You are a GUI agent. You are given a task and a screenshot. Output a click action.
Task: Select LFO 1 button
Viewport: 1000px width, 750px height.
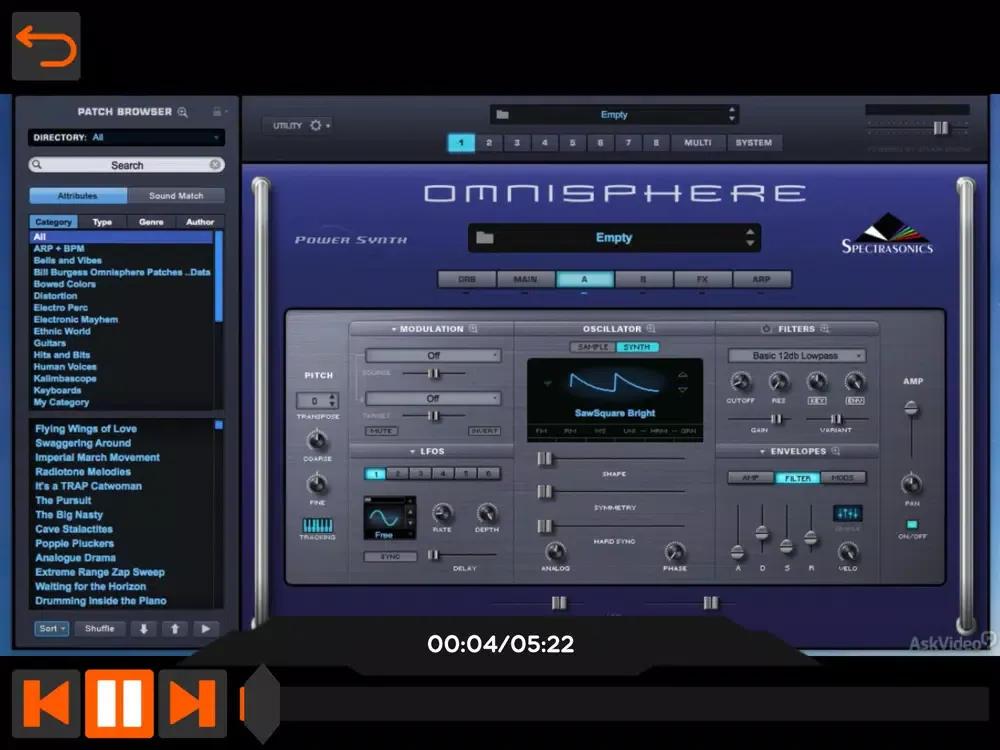pyautogui.click(x=376, y=474)
